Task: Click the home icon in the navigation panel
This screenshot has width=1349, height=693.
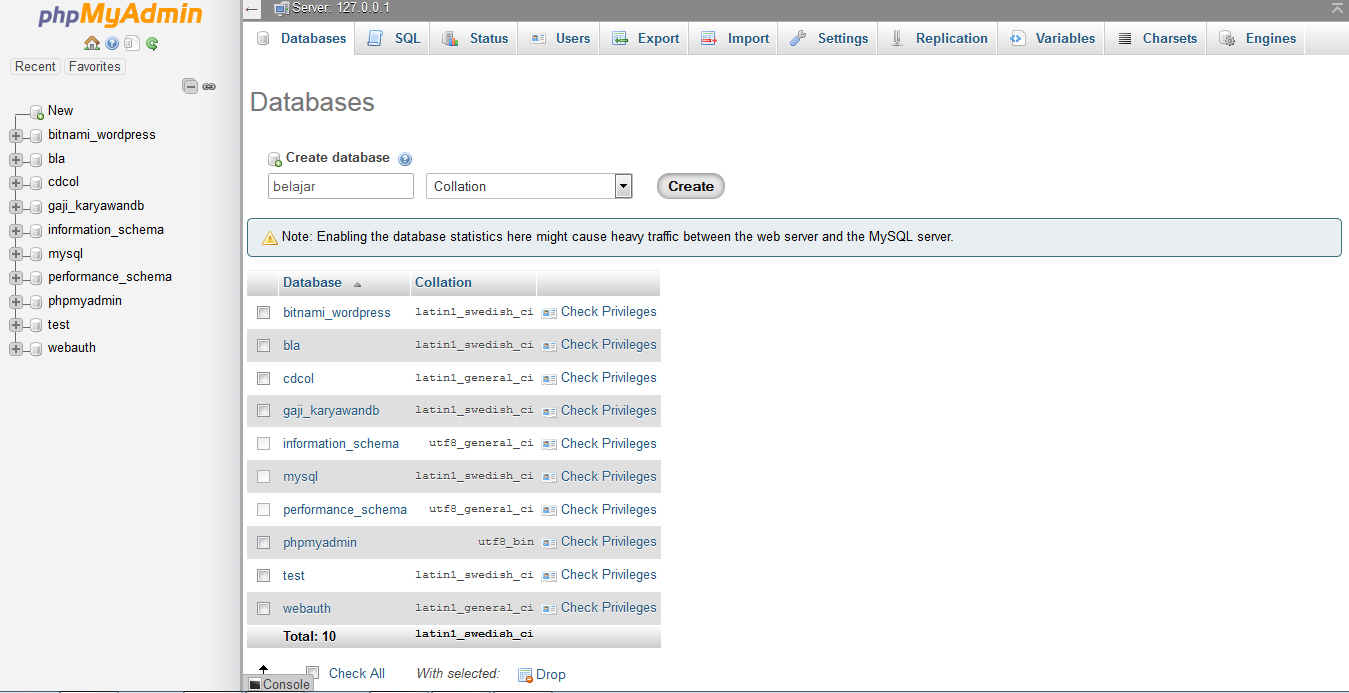Action: coord(91,43)
